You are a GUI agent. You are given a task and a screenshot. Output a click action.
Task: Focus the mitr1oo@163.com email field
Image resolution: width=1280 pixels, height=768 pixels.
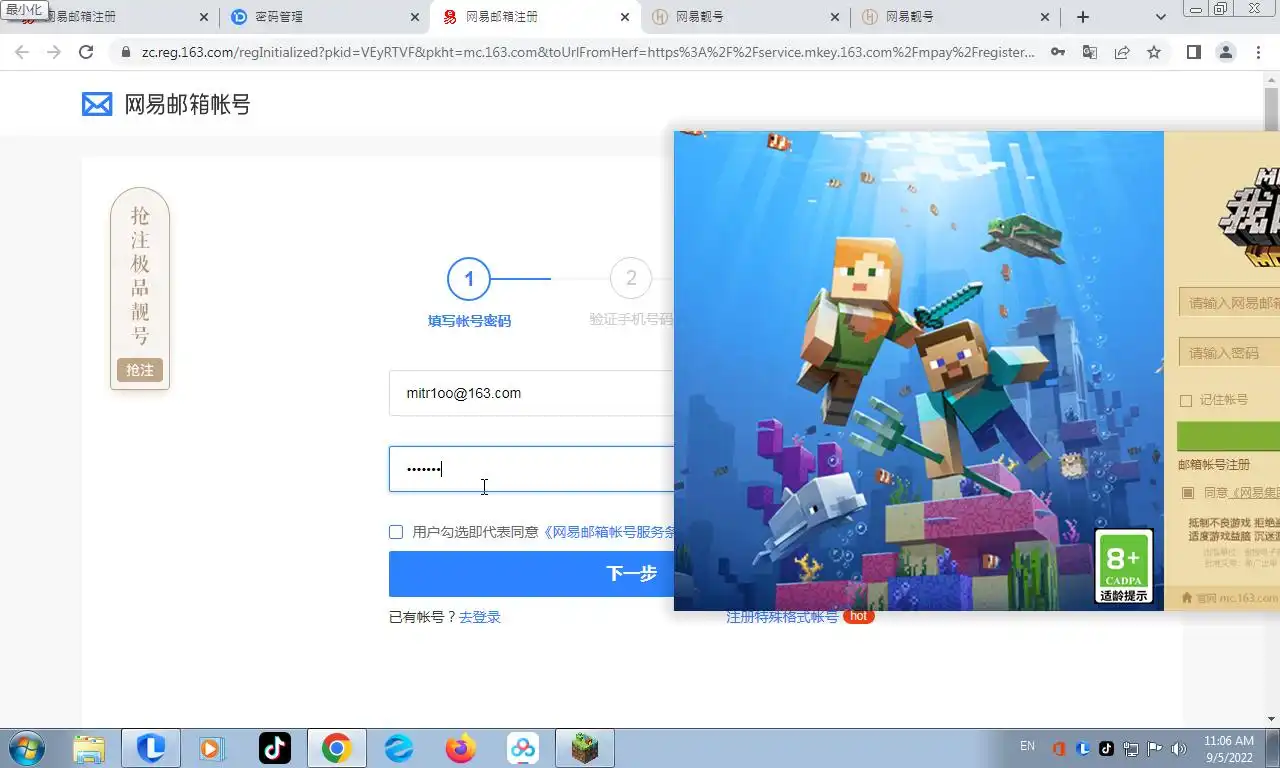531,393
